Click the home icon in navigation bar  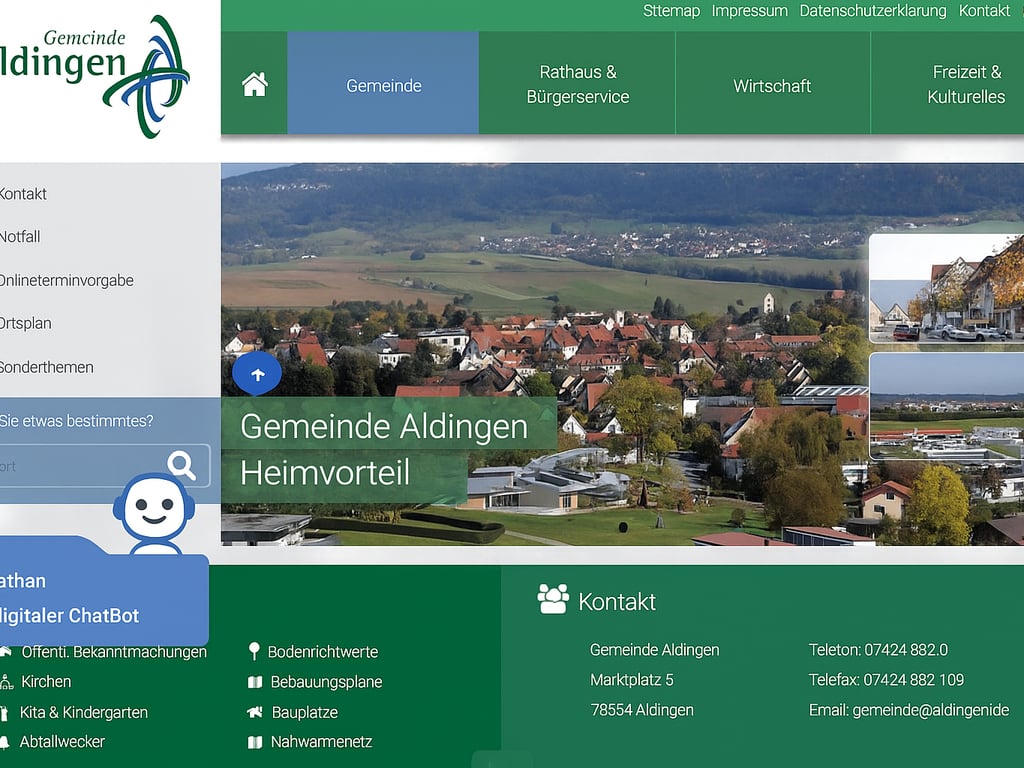[255, 85]
